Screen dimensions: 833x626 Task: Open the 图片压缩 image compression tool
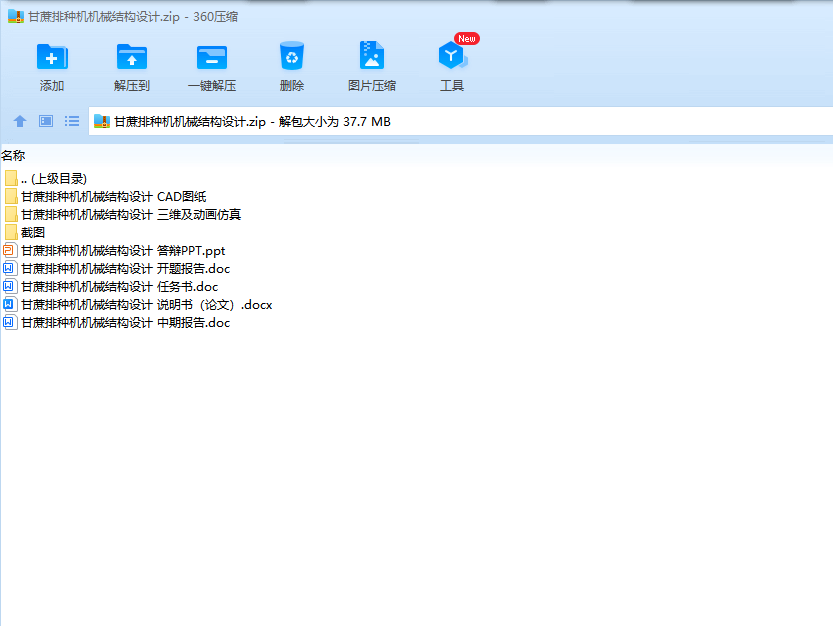coord(371,55)
